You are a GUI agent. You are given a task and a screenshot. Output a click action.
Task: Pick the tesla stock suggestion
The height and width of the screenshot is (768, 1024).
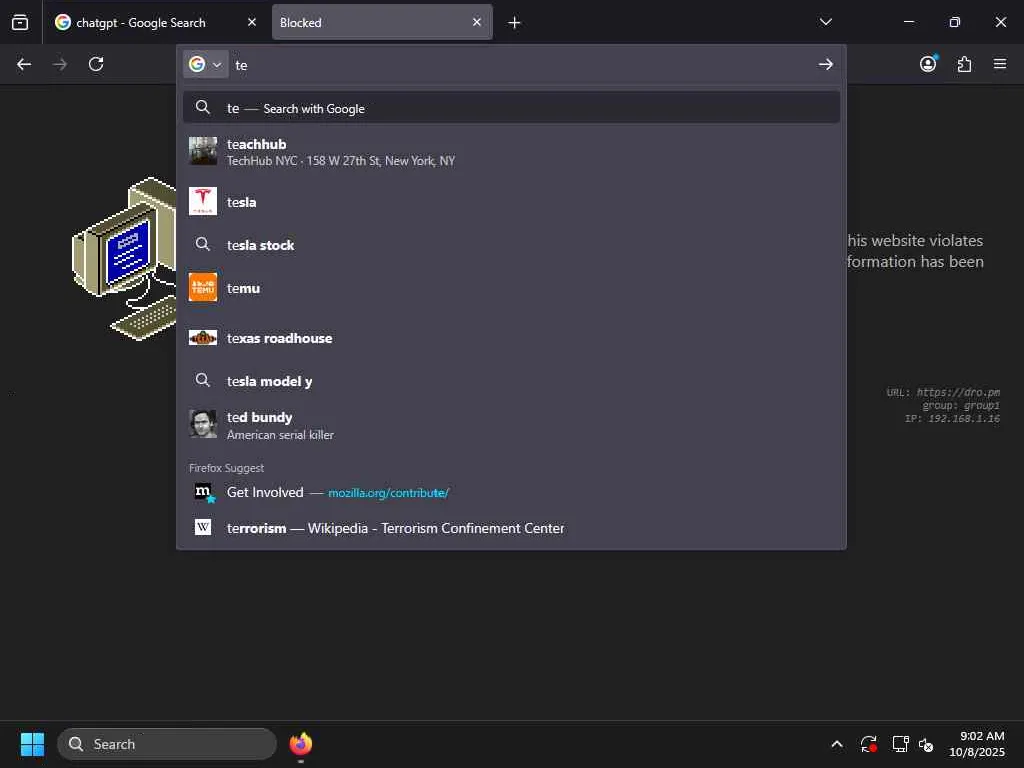pyautogui.click(x=511, y=245)
